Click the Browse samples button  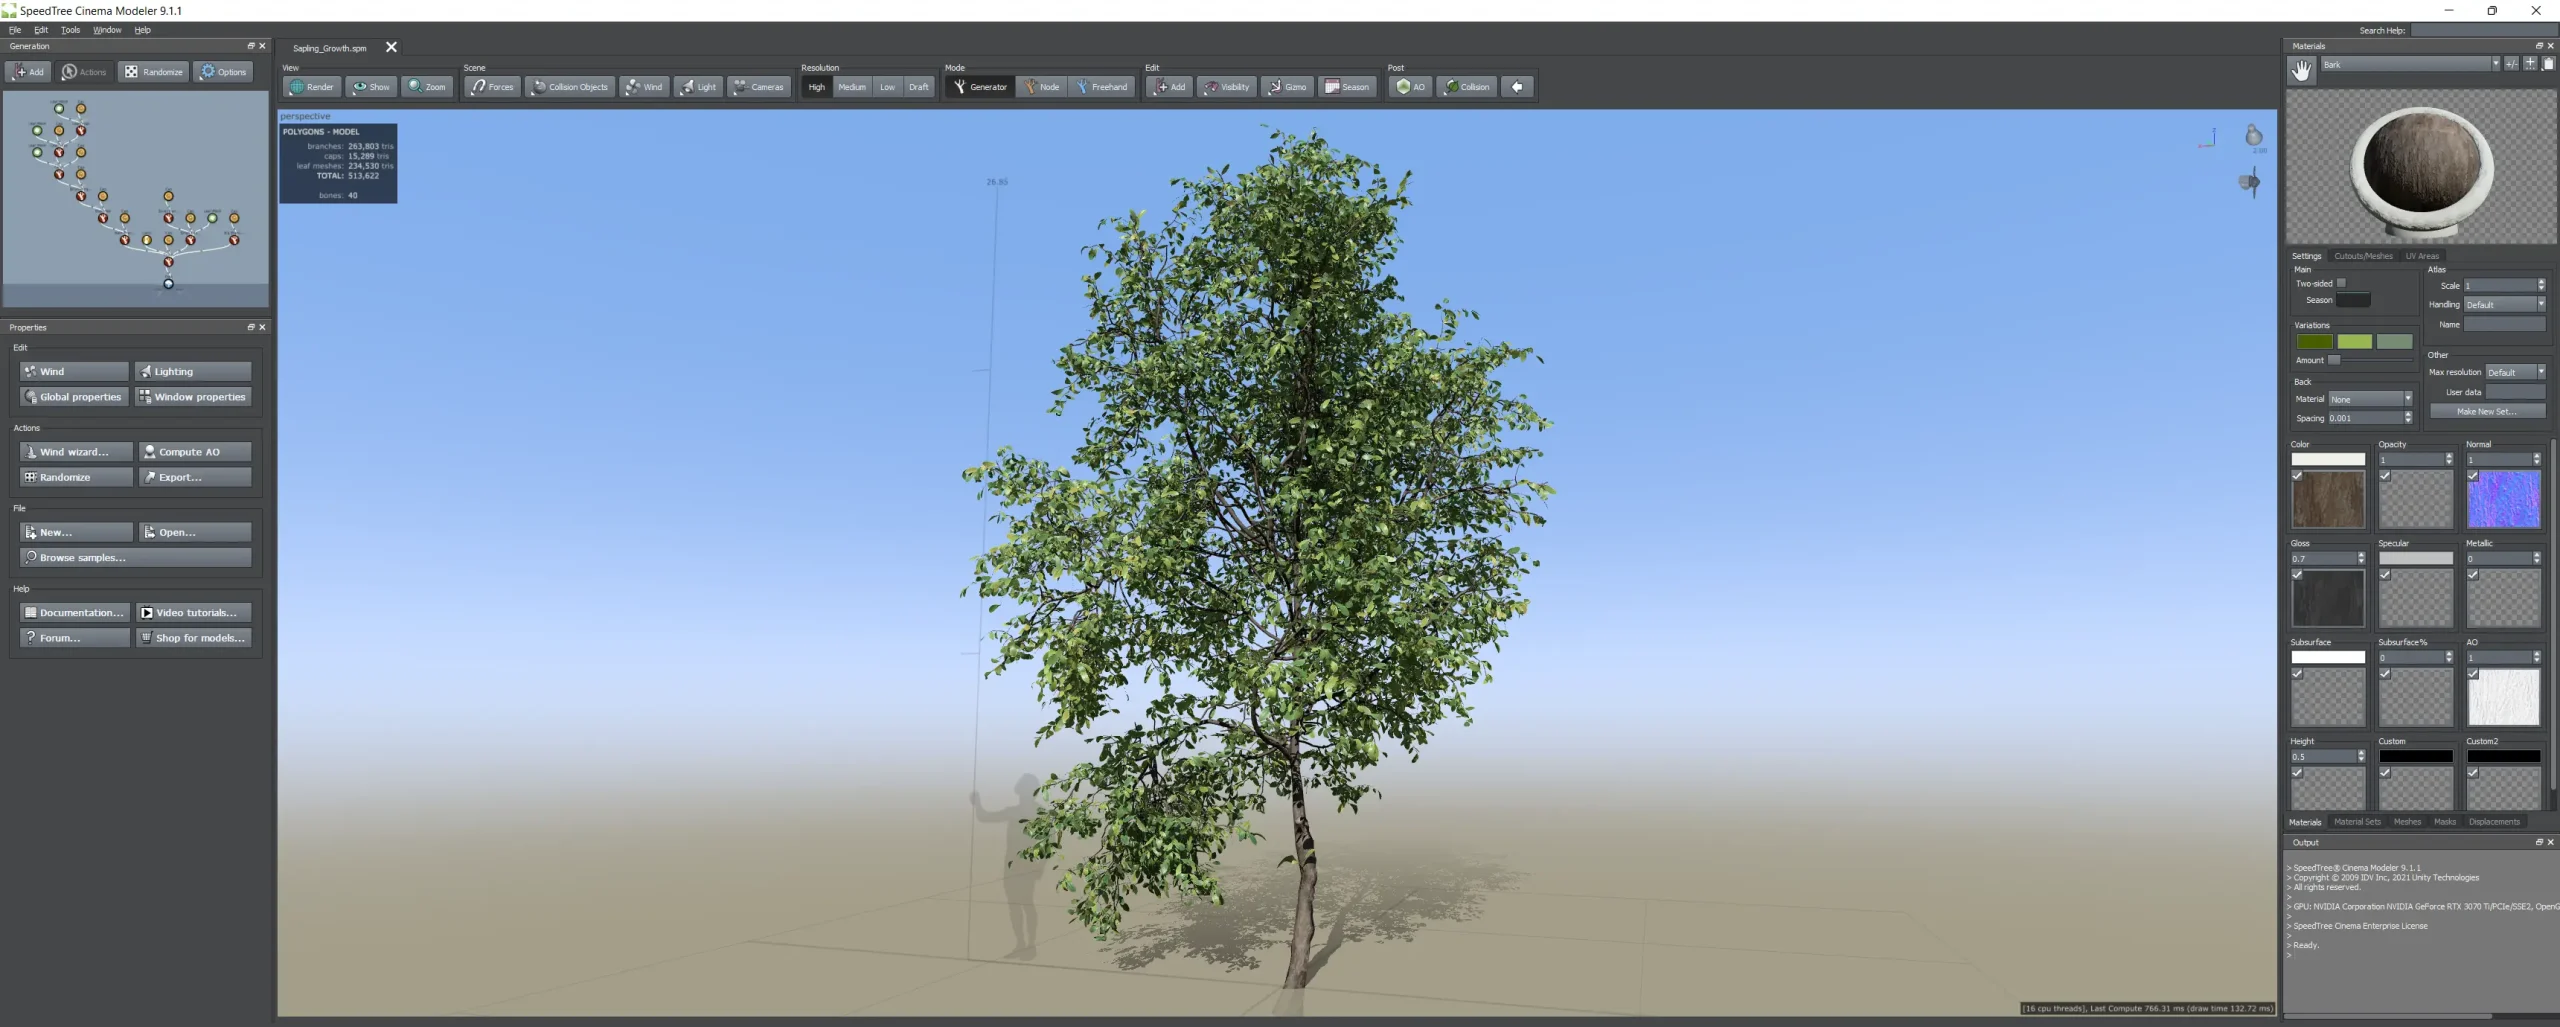pos(135,558)
